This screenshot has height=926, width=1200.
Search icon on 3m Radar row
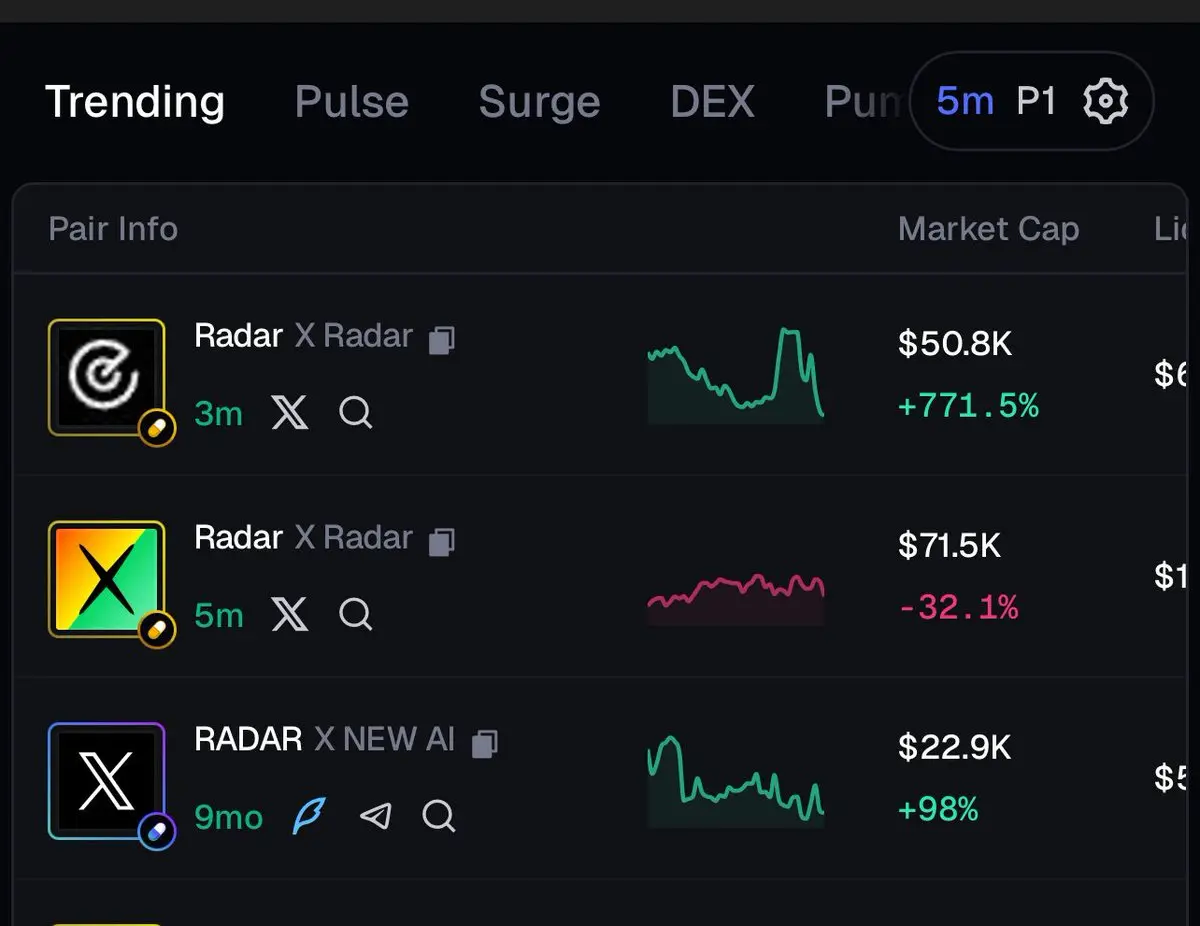pyautogui.click(x=355, y=412)
